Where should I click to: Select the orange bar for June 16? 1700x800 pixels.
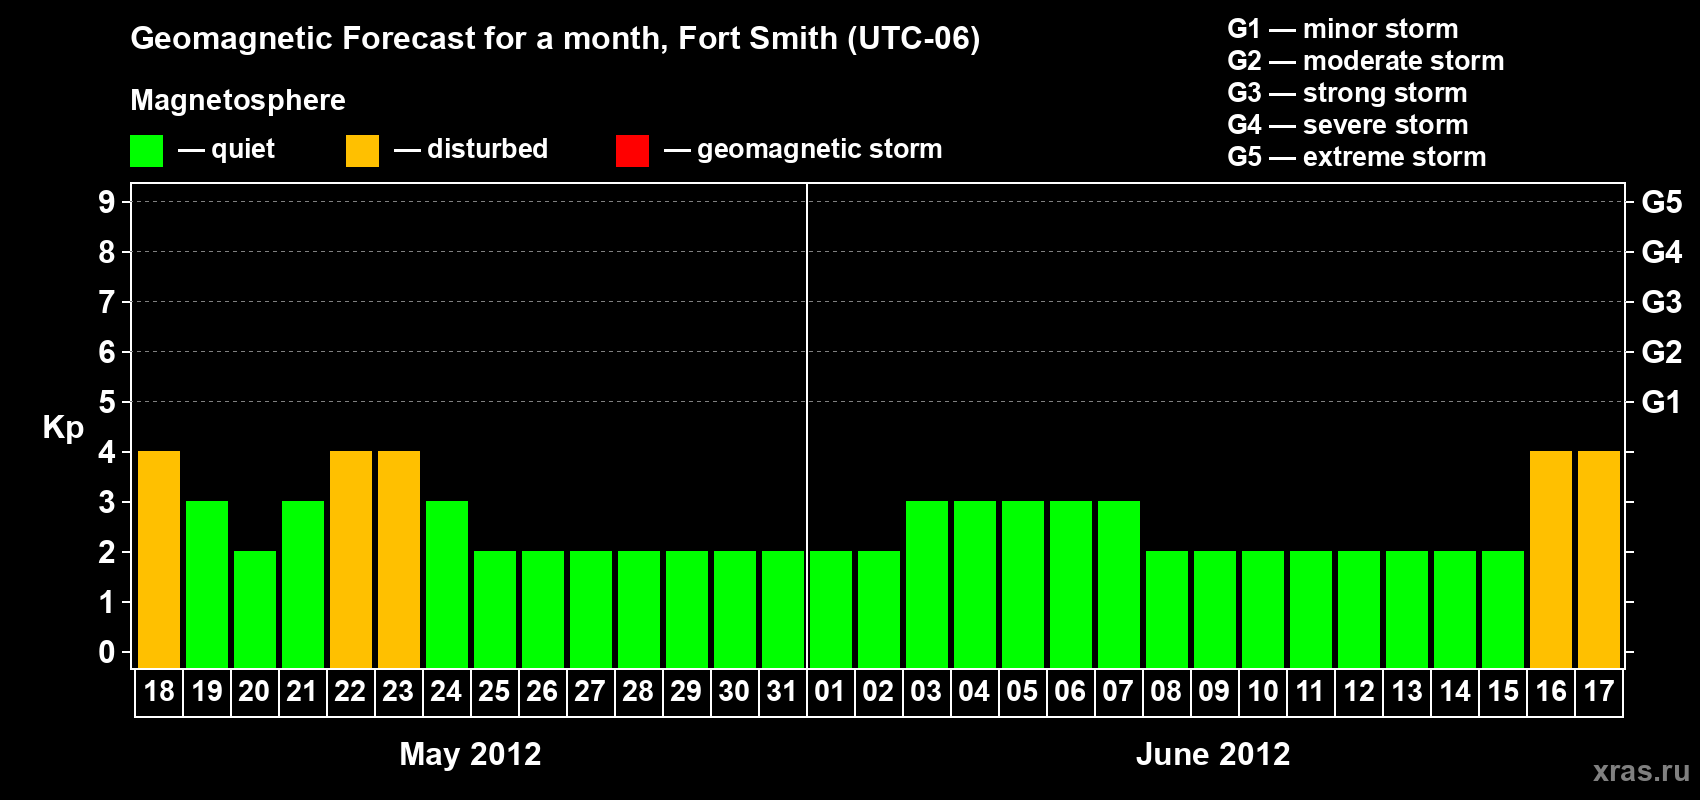coord(1551,560)
